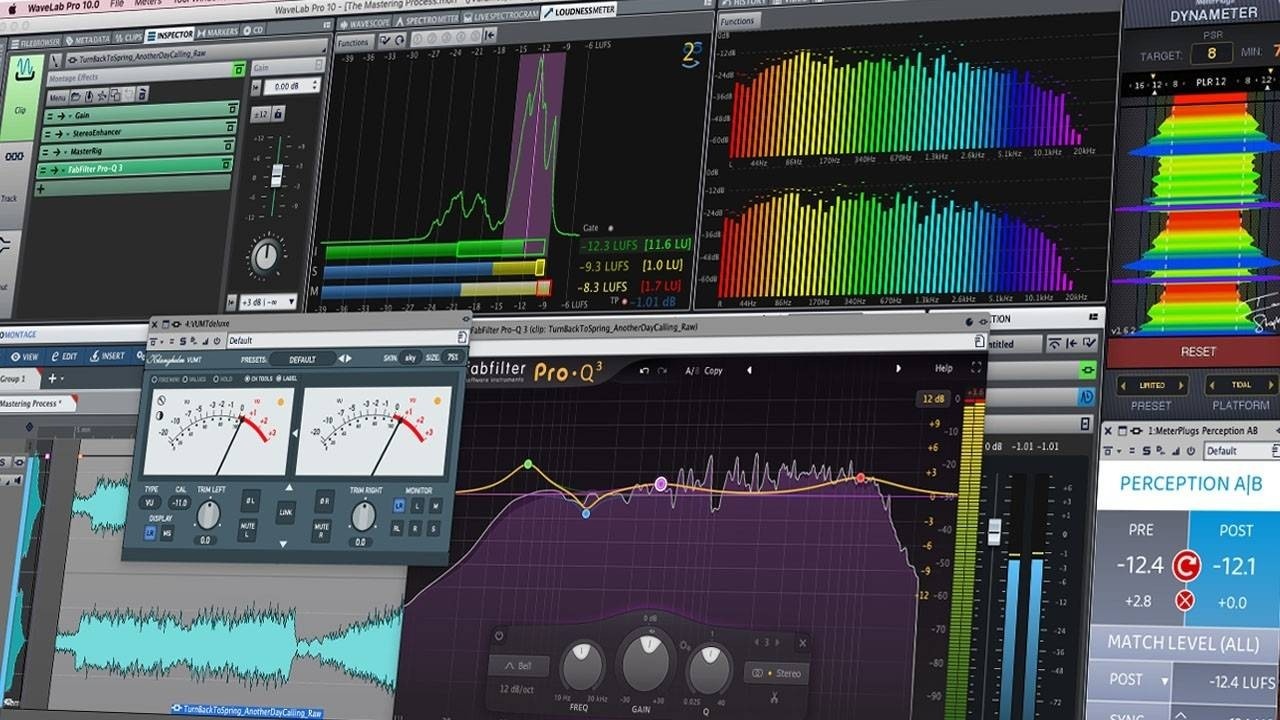Click the Dynameter PSR target value 8
Screen dimensions: 1280x720
coord(1212,53)
